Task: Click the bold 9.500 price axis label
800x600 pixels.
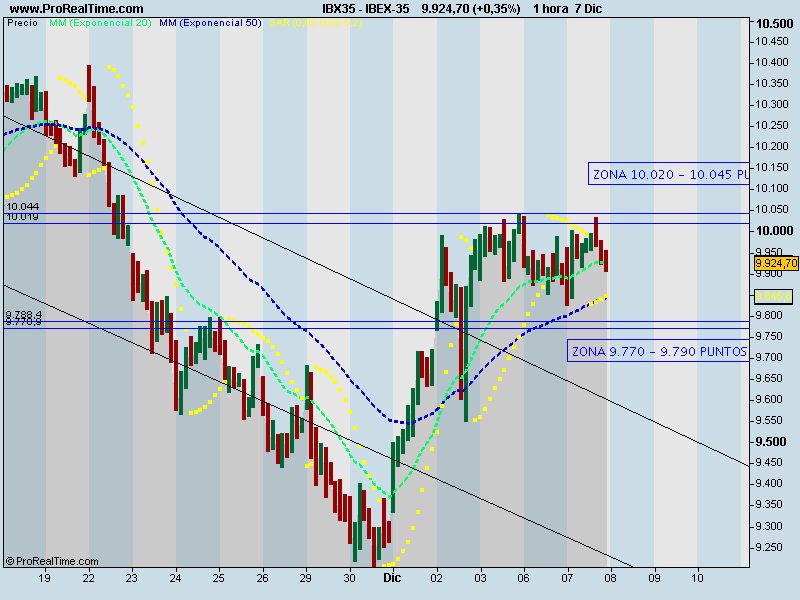Action: coord(771,442)
